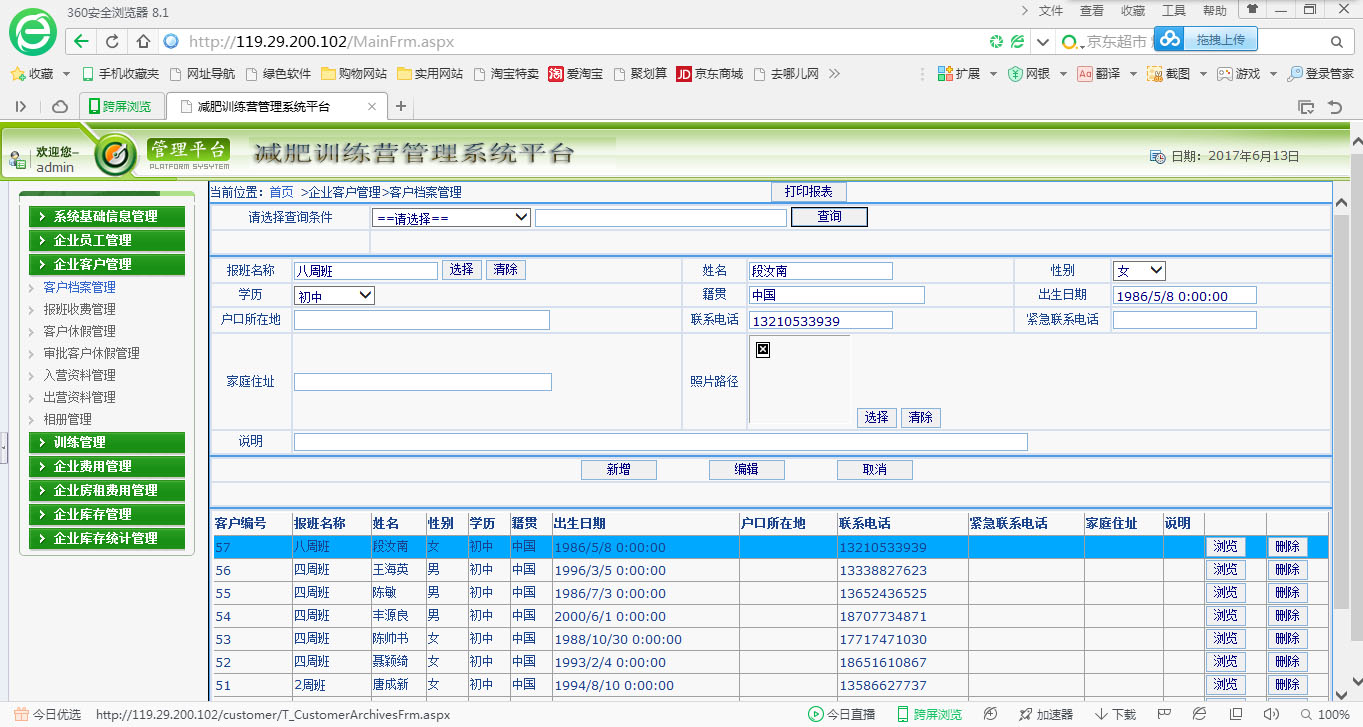This screenshot has width=1363, height=727.
Task: Delete customer record number 56
Action: (x=1287, y=570)
